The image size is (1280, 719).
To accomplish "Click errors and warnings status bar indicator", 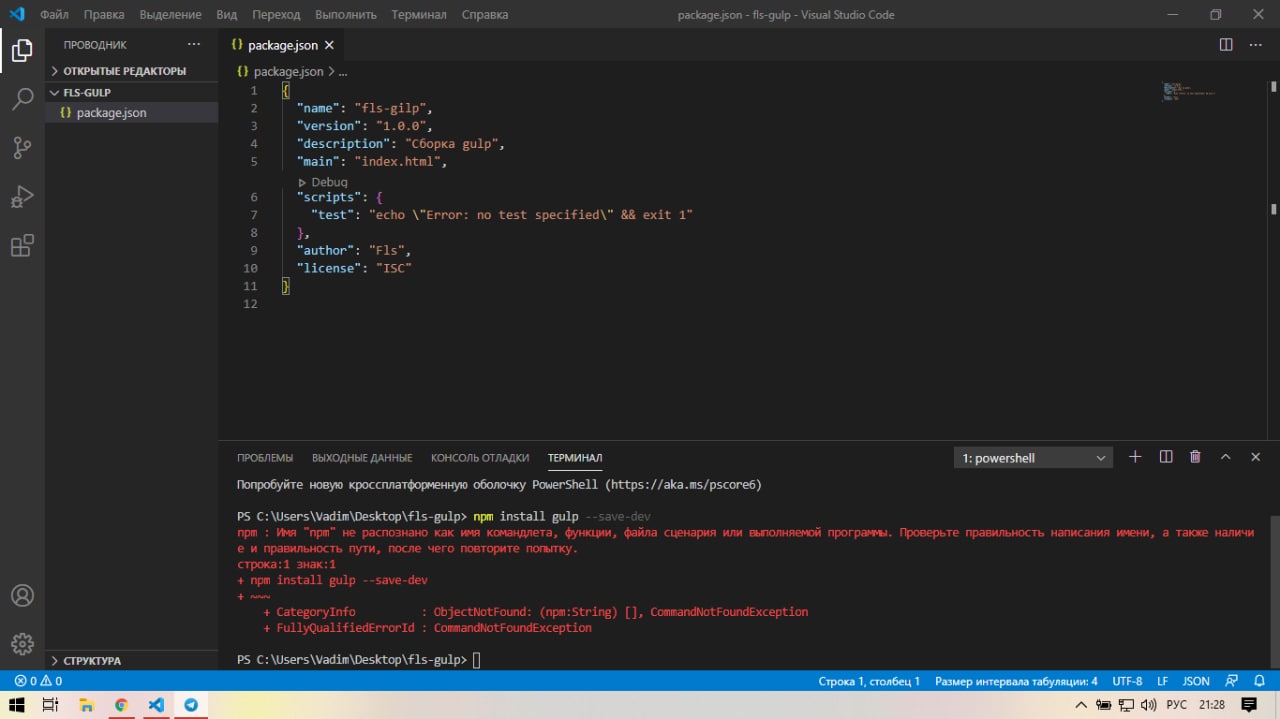I will click(x=38, y=681).
